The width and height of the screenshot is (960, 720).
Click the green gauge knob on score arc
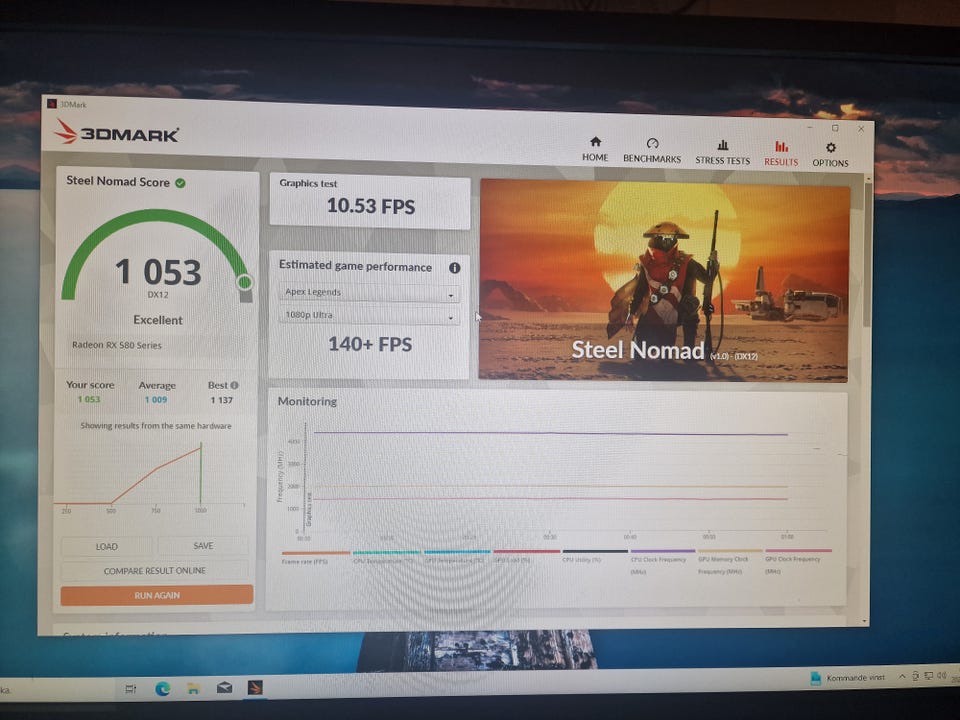click(x=244, y=282)
